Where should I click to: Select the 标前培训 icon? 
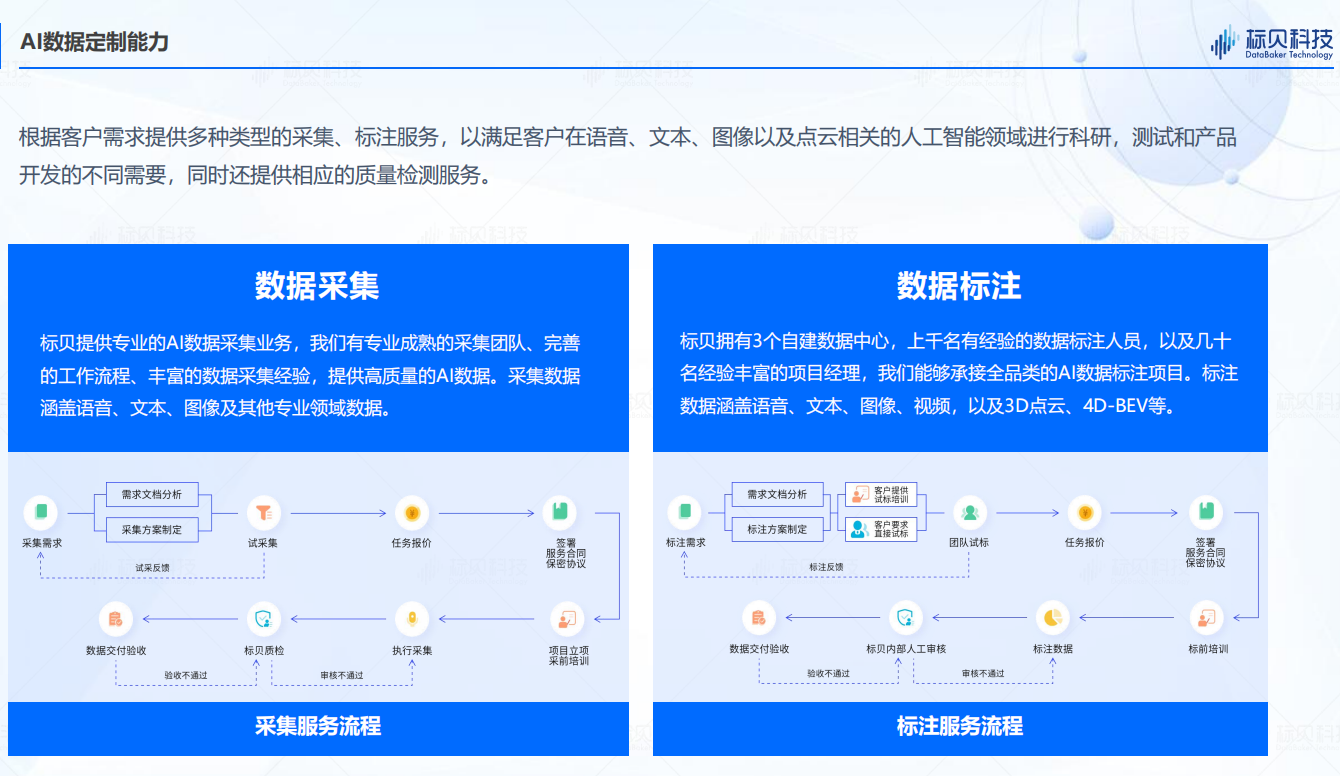pos(1207,618)
